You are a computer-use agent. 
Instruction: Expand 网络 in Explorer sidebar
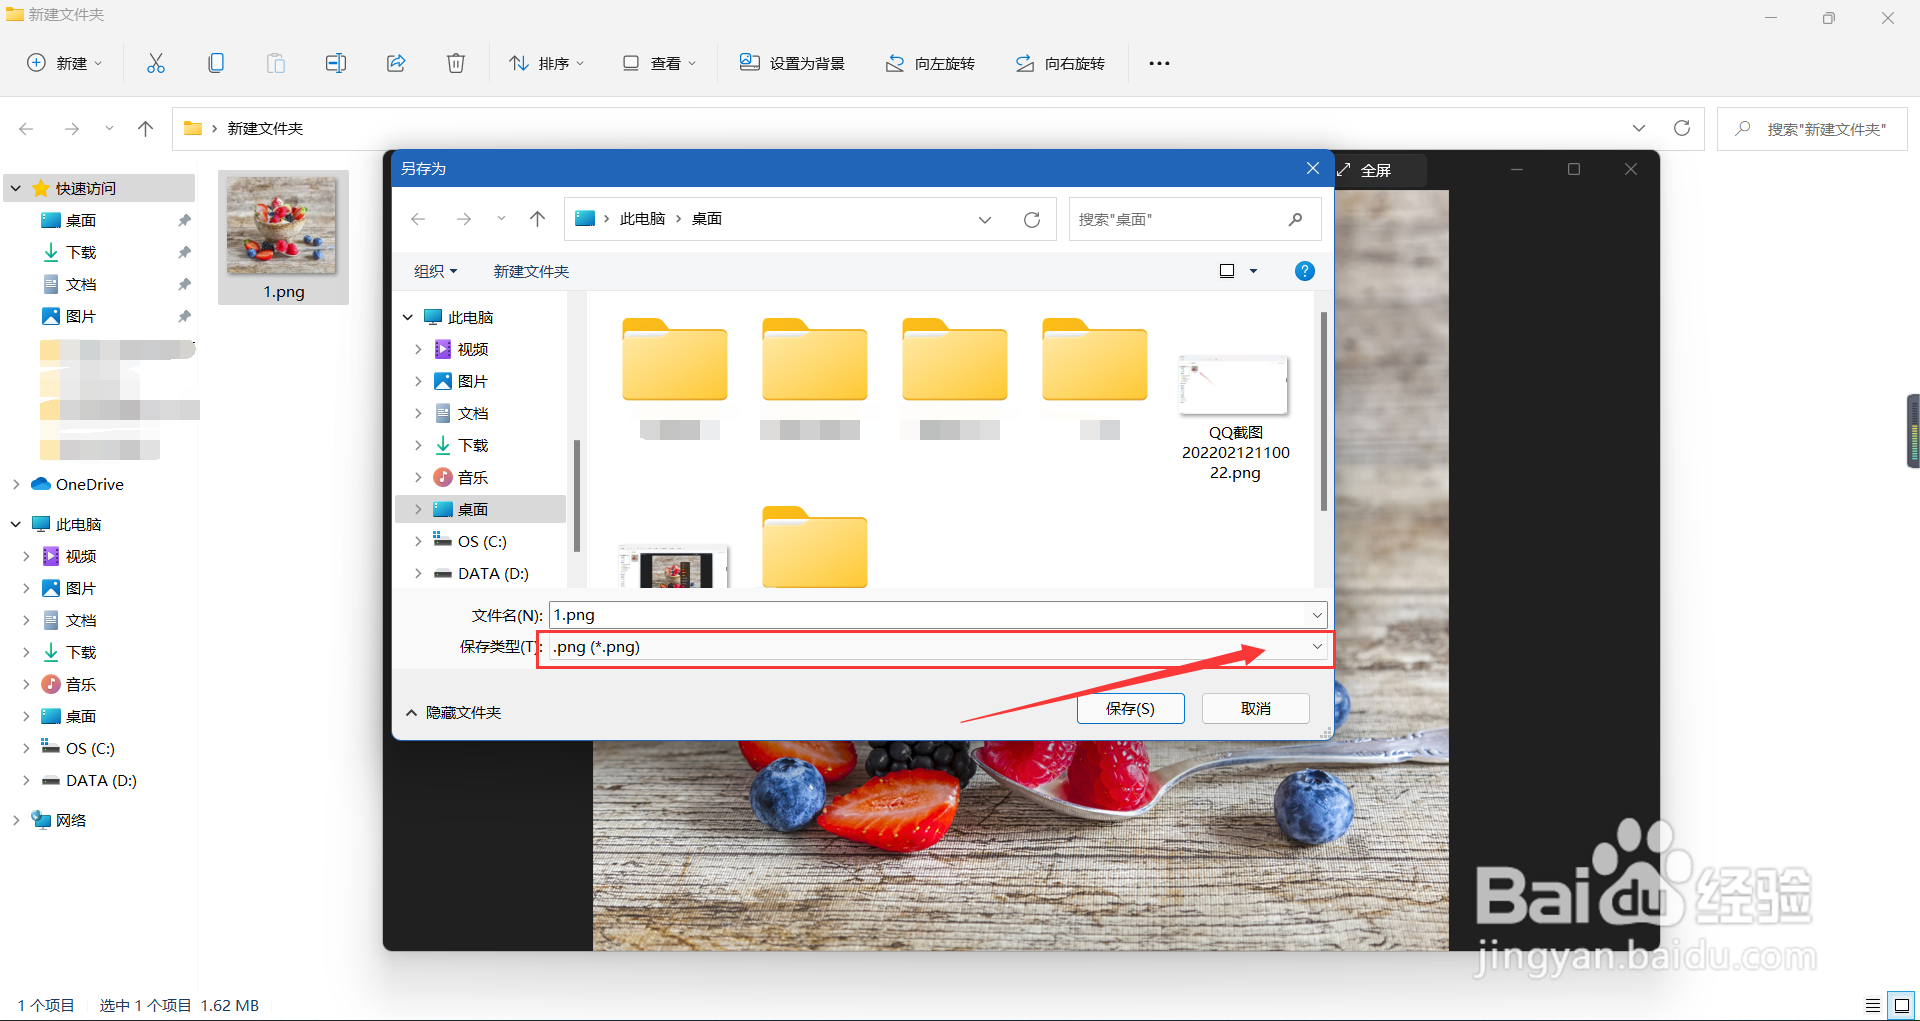(x=16, y=820)
